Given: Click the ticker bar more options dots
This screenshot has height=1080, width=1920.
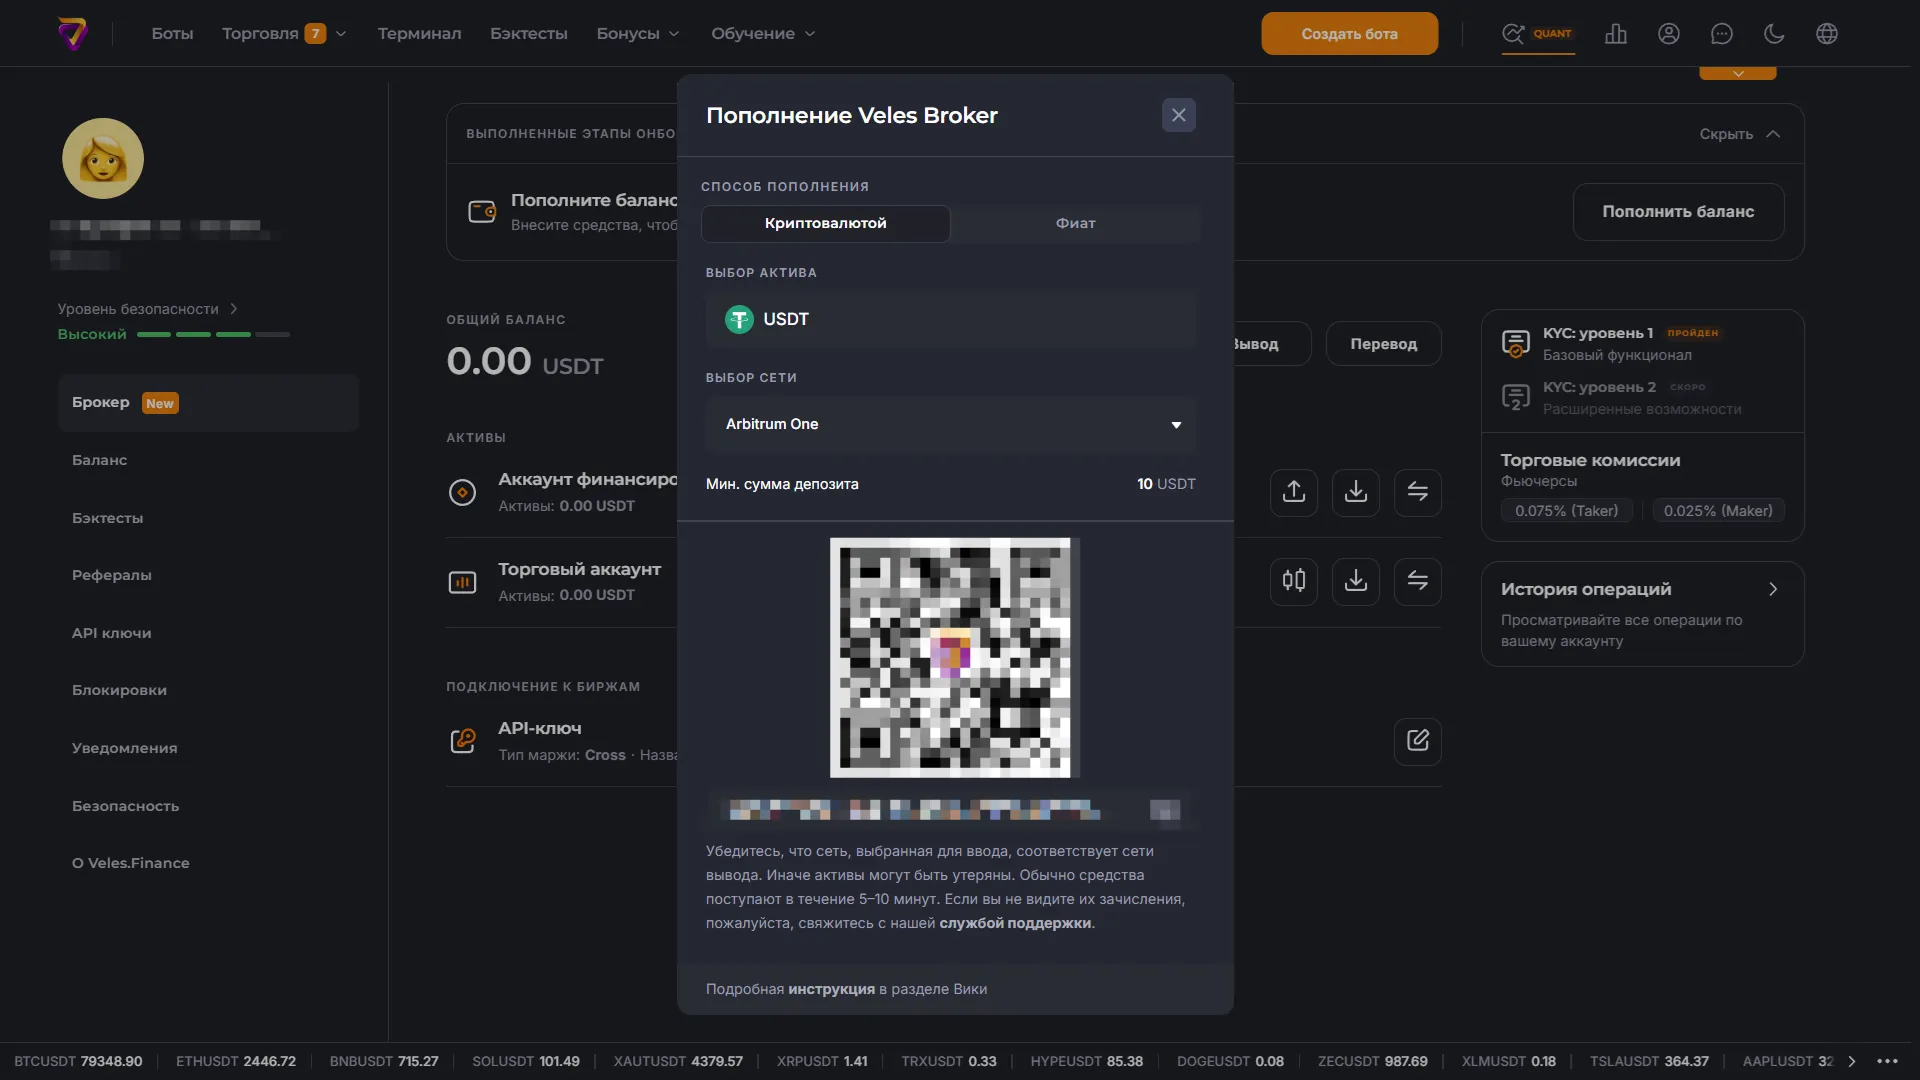Looking at the screenshot, I should coord(1887,1061).
